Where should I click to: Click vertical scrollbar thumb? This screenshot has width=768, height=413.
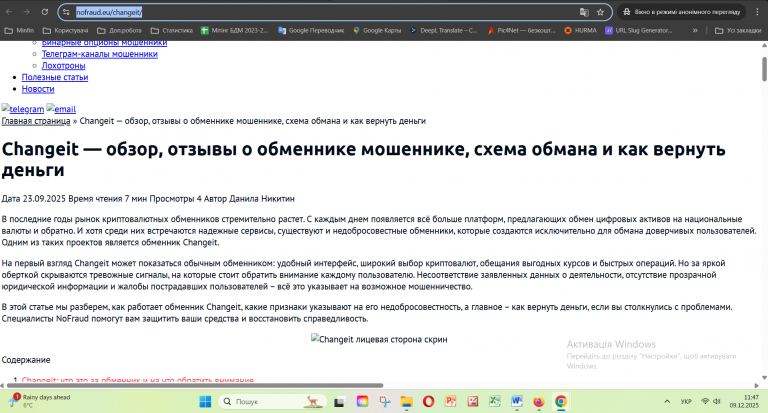[764, 69]
